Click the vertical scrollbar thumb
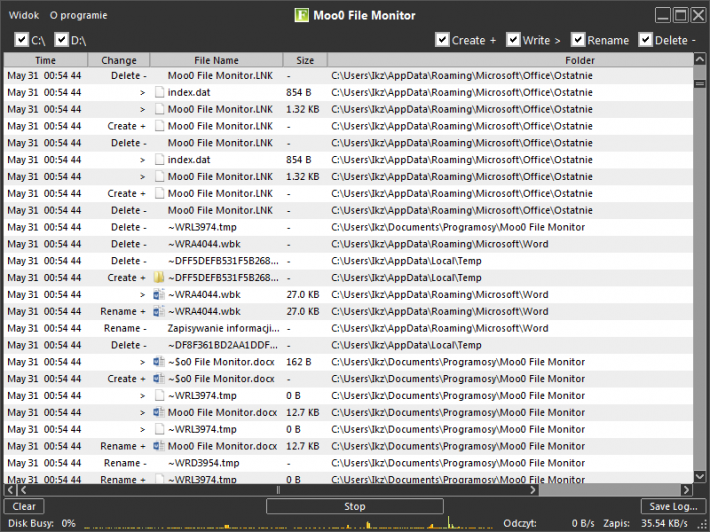The image size is (710, 532). tap(700, 84)
